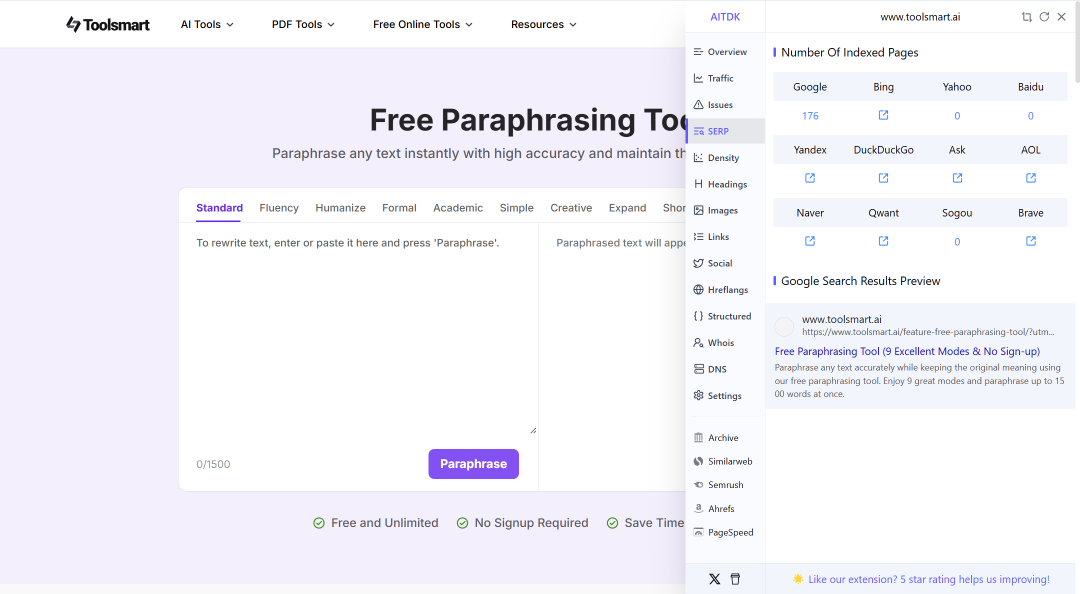Select the Standard paraphrasing mode tab
Image resolution: width=1080 pixels, height=594 pixels.
pos(219,207)
